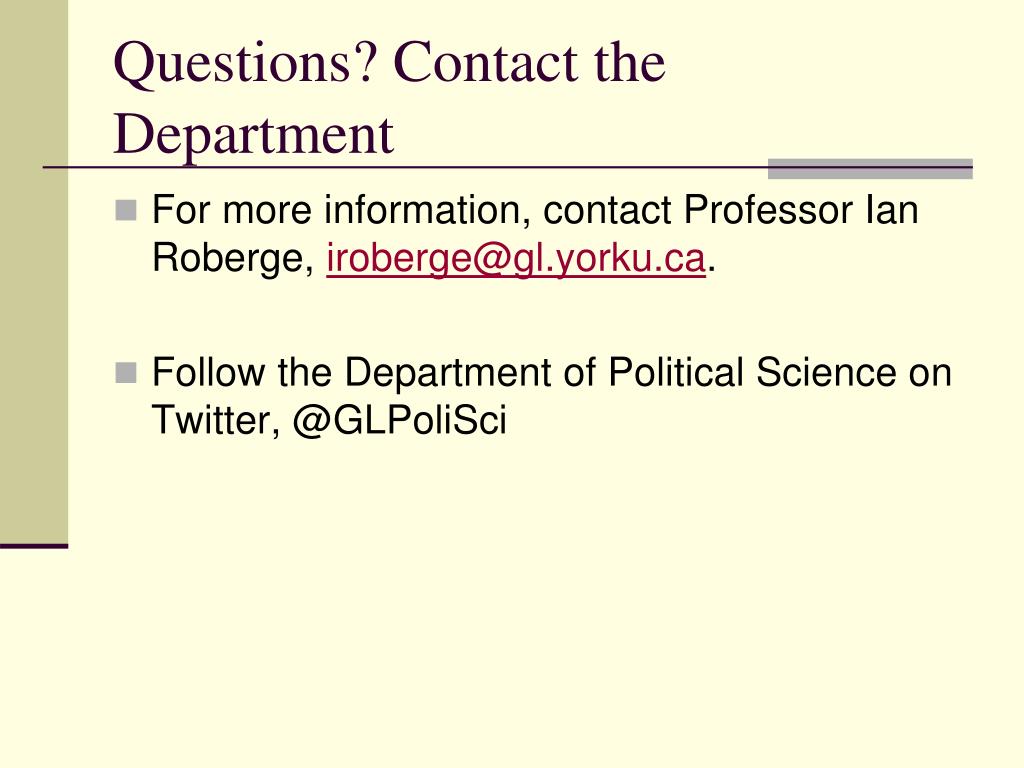Click the word 'Department' in the title
Image resolution: width=1024 pixels, height=768 pixels.
click(x=253, y=135)
